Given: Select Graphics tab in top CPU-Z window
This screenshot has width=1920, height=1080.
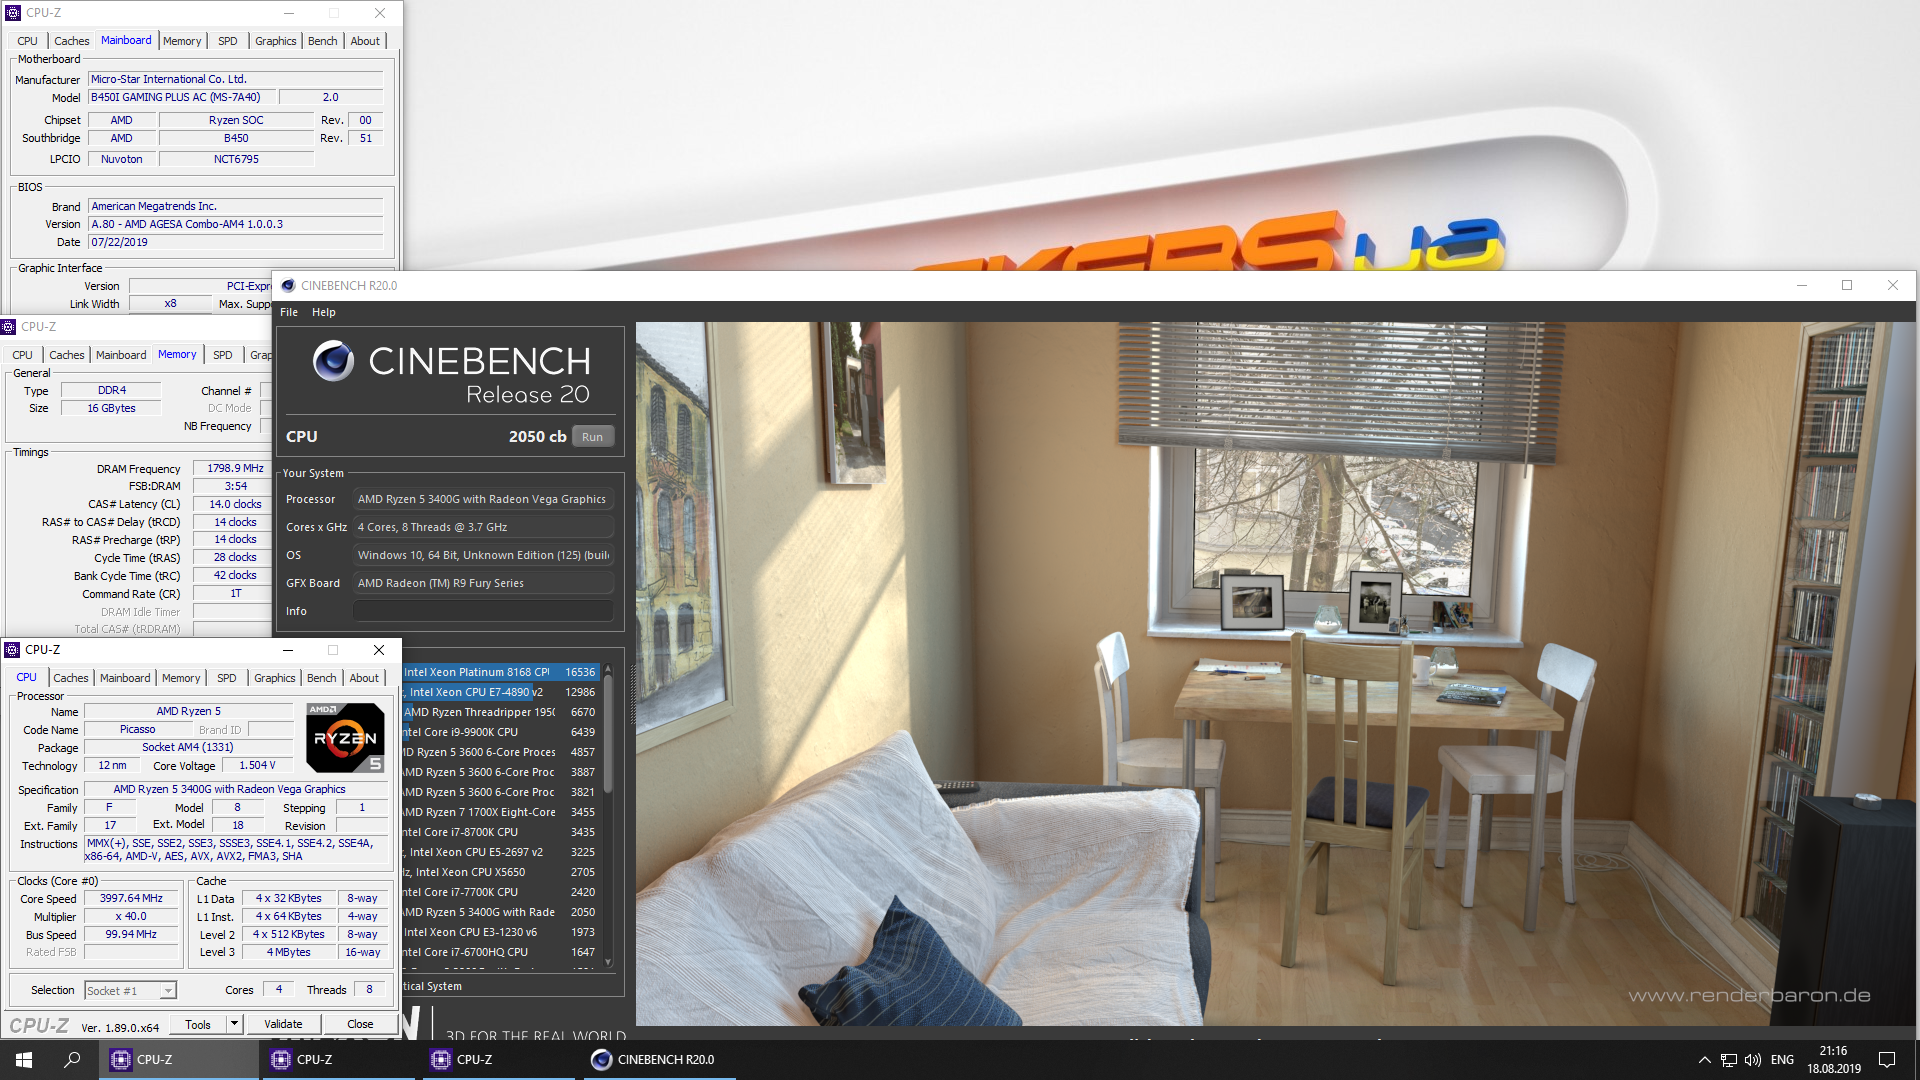Looking at the screenshot, I should pyautogui.click(x=276, y=41).
